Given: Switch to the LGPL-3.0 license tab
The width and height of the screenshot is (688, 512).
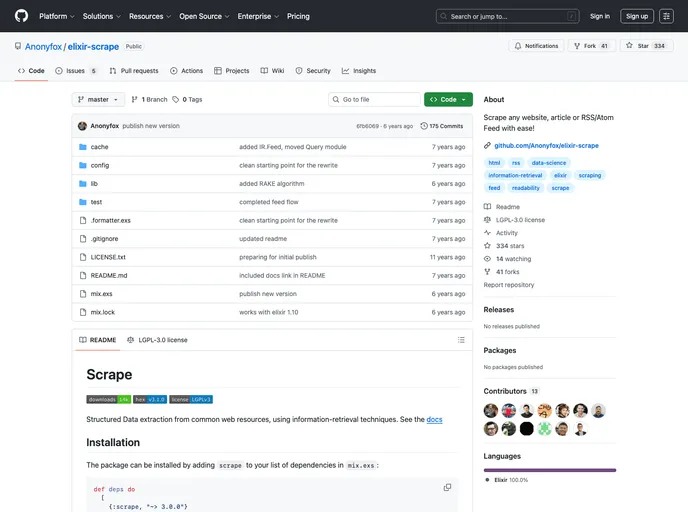Looking at the screenshot, I should point(157,340).
